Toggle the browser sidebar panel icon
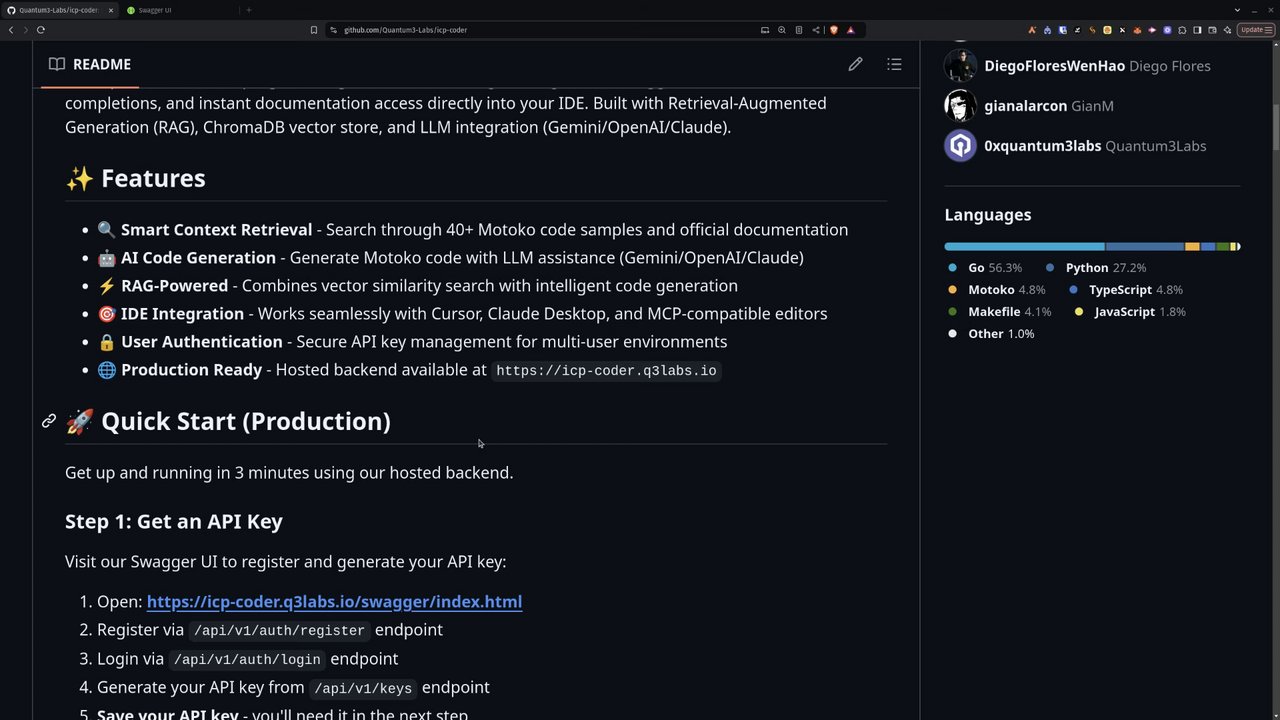 click(1197, 30)
